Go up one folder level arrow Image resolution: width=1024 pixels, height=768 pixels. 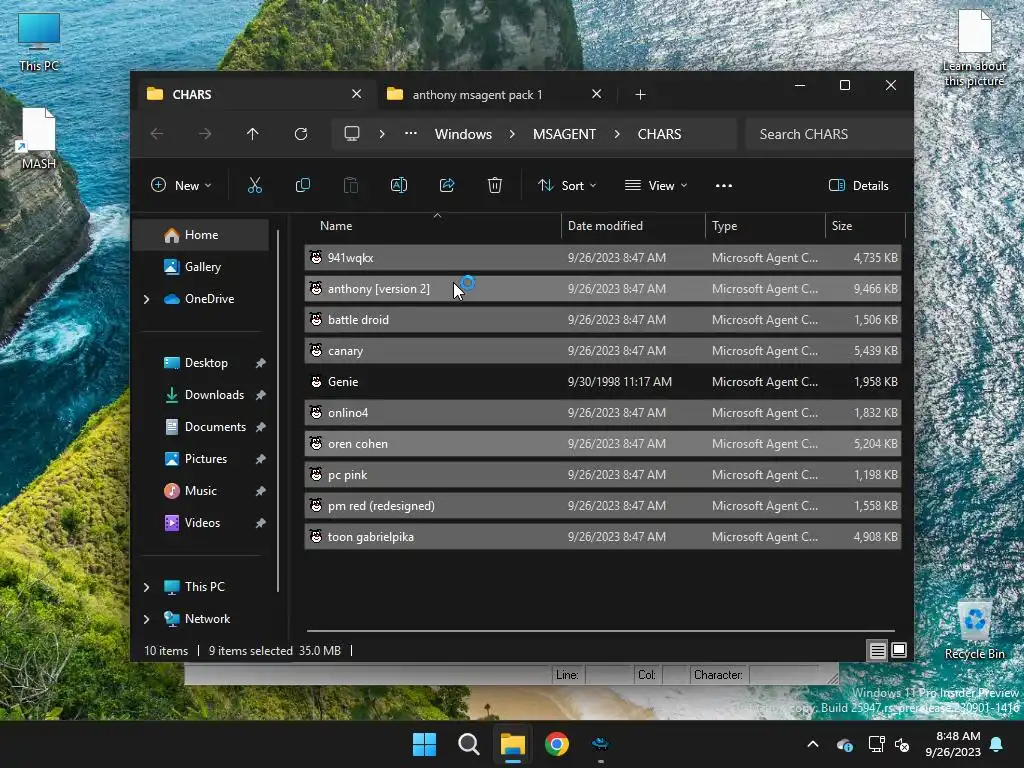pos(253,134)
